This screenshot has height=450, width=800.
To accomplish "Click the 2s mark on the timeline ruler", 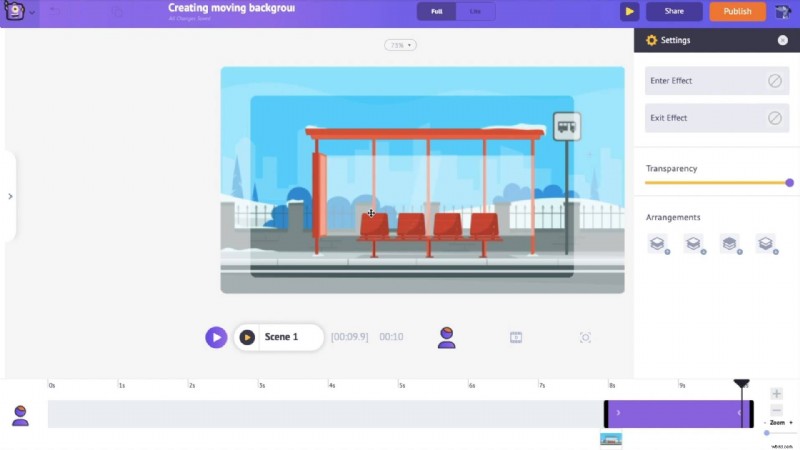I will [191, 386].
